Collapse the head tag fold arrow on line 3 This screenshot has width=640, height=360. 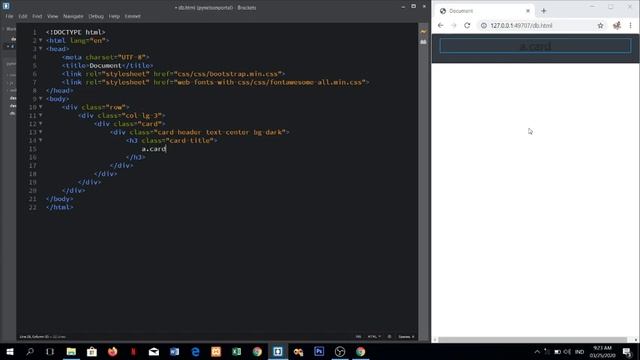[x=40, y=49]
